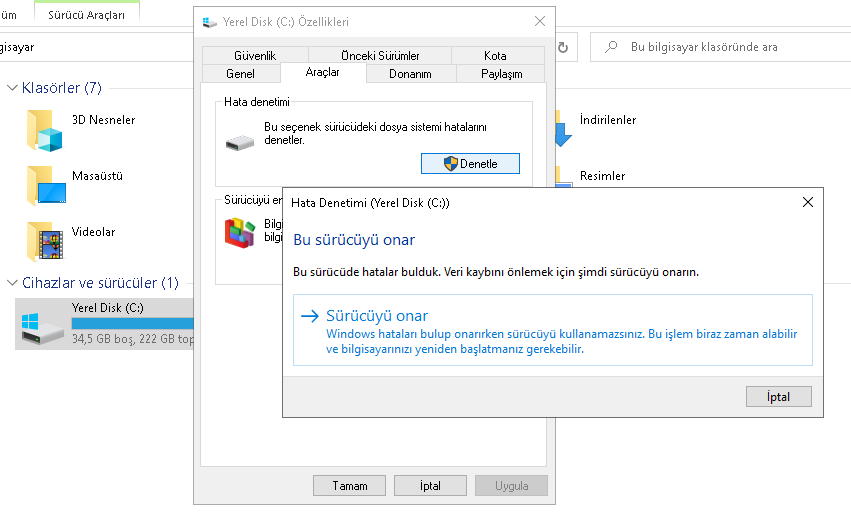Select the Araçlar tab

point(322,72)
